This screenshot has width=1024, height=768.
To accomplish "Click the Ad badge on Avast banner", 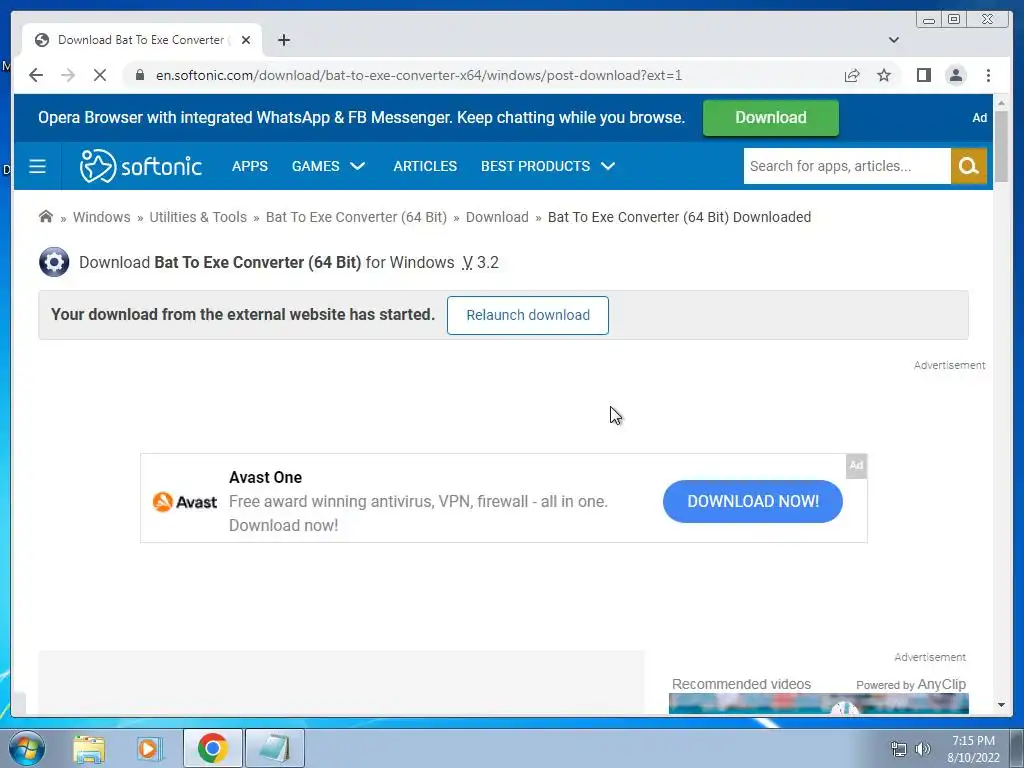I will tap(856, 466).
